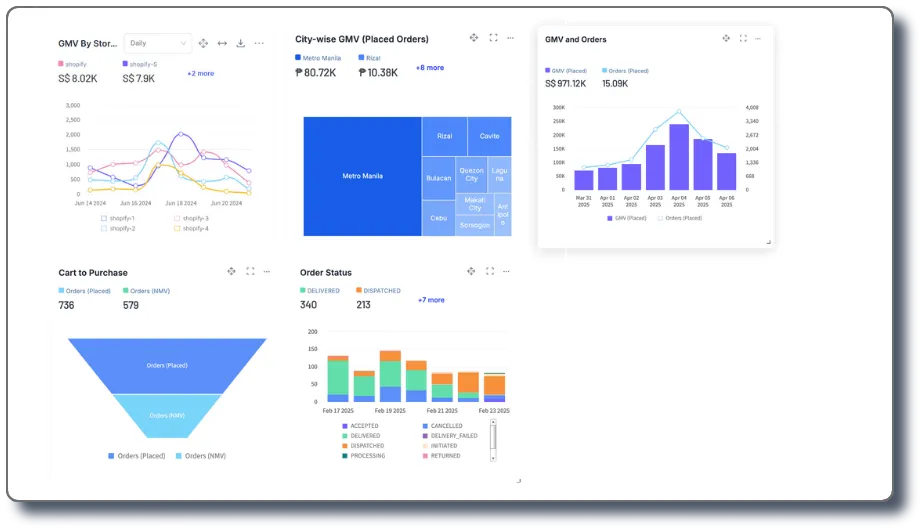
Task: Toggle shopify-1 series in chart legend
Action: (117, 218)
